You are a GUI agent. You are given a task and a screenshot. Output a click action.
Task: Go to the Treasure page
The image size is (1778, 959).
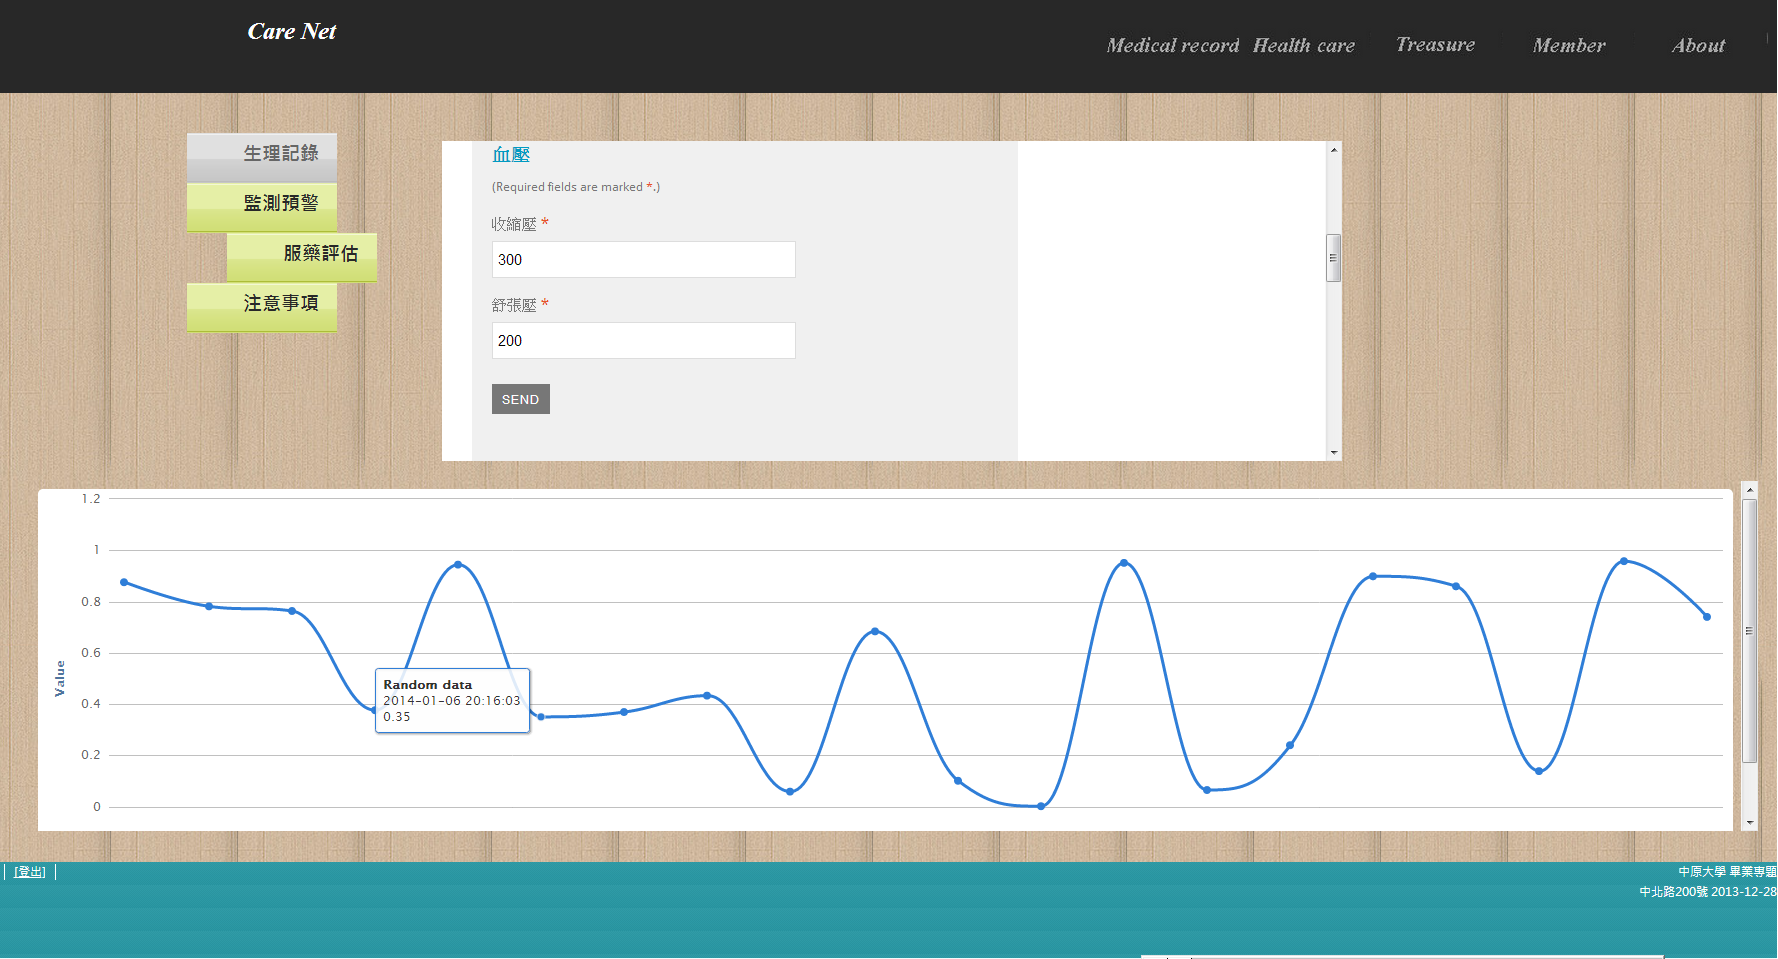(1435, 45)
